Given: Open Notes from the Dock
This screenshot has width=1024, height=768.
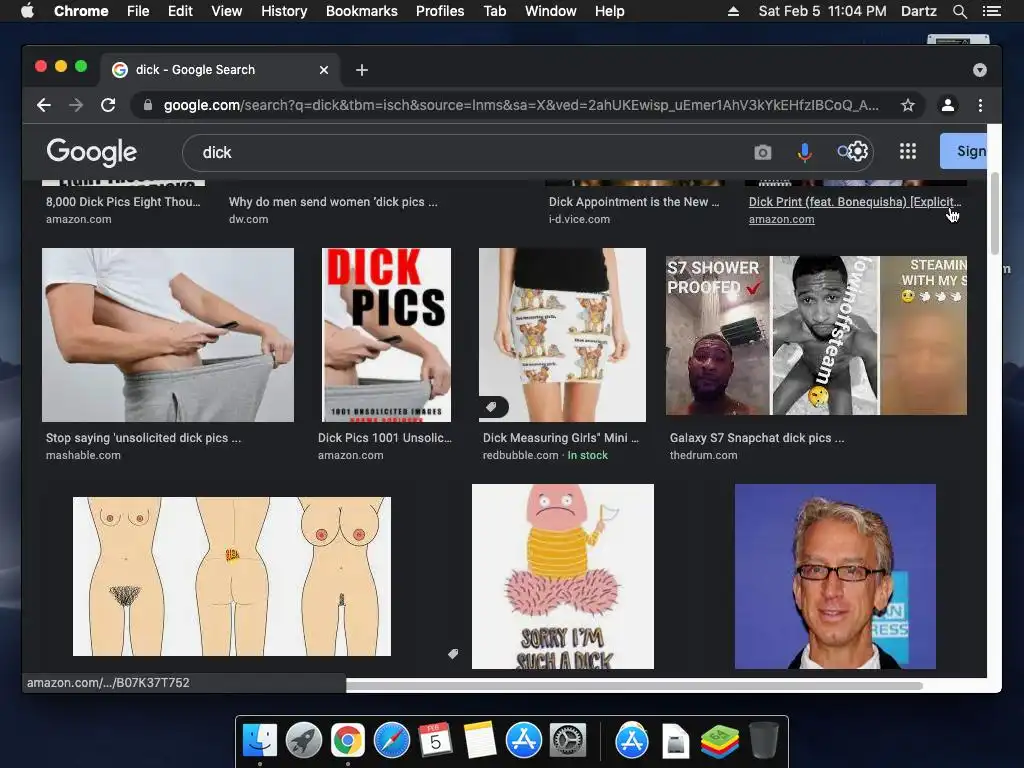Looking at the screenshot, I should coord(479,741).
